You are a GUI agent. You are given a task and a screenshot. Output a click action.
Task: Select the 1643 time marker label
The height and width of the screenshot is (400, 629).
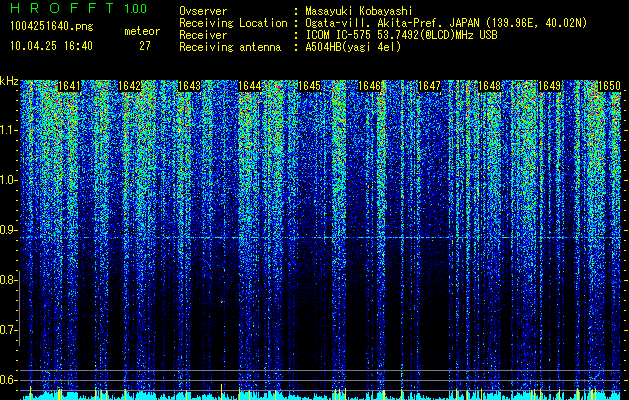click(189, 86)
